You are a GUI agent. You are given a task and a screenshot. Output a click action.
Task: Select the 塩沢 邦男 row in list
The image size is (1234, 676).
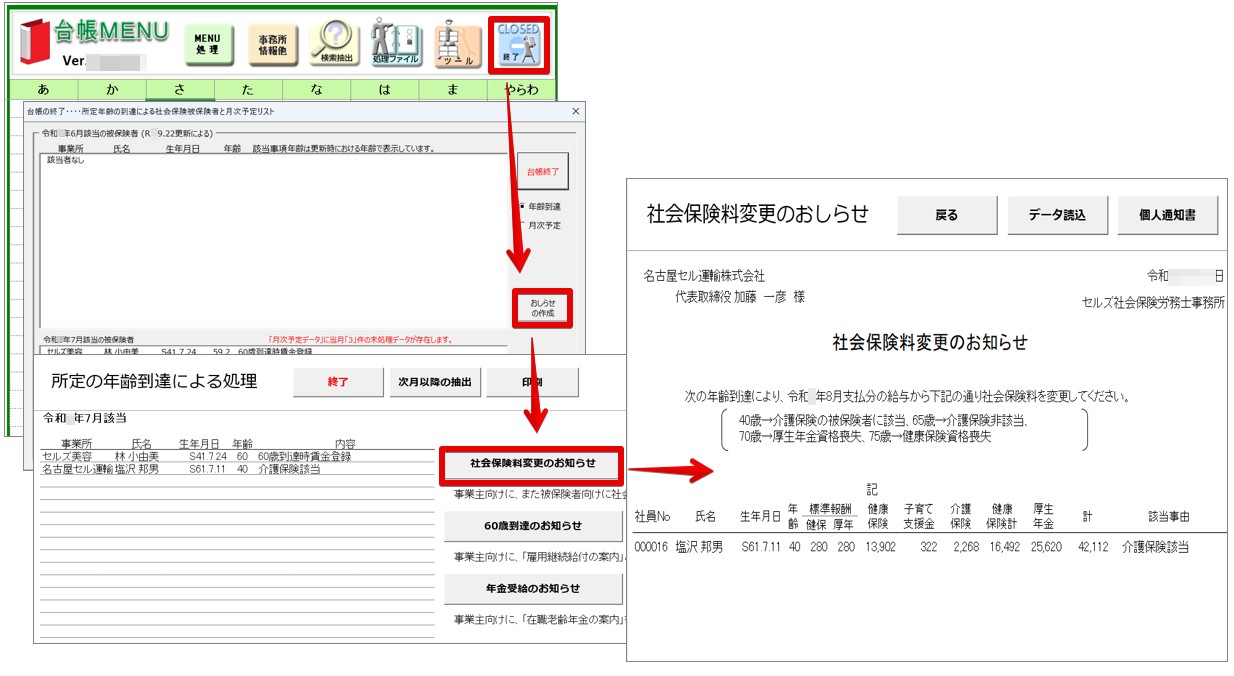click(238, 470)
